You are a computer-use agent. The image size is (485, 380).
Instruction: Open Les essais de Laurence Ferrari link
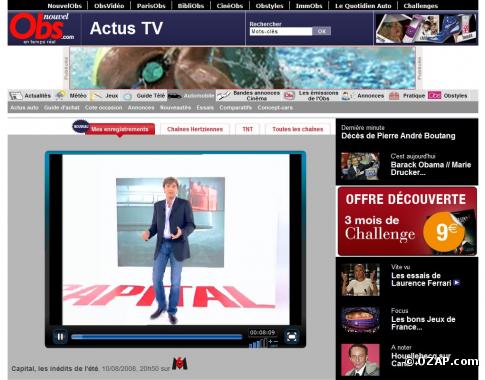[421, 279]
